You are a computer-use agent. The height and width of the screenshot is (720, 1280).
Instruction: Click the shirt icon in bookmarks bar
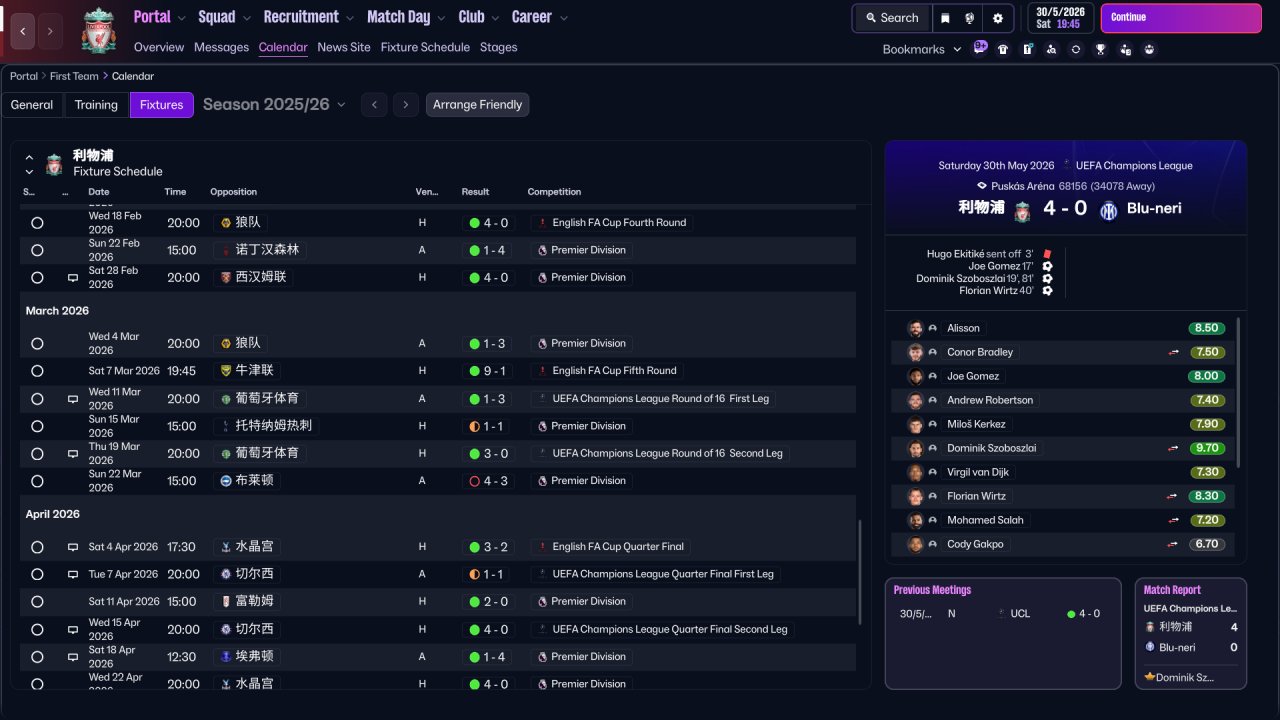(x=1003, y=49)
